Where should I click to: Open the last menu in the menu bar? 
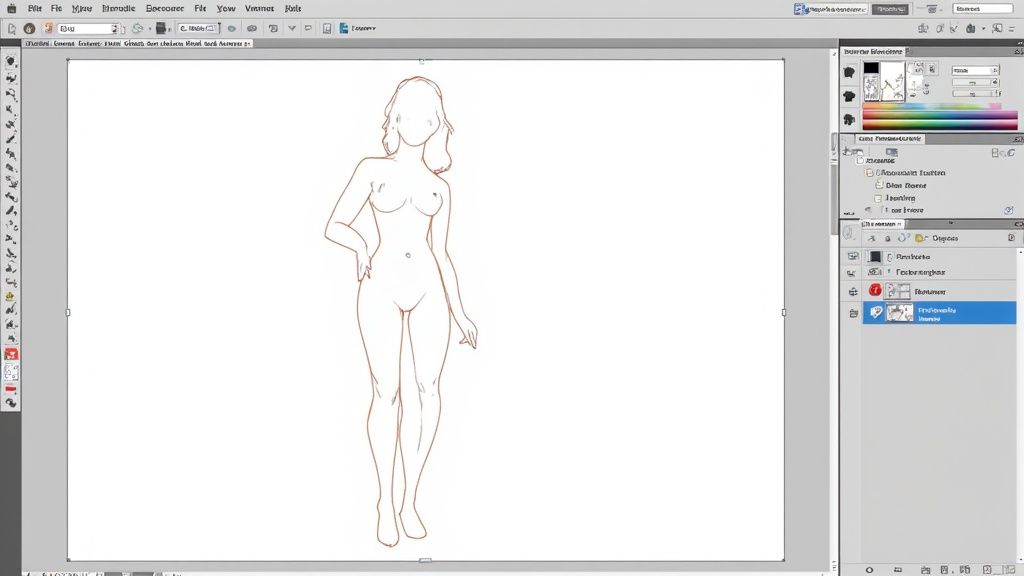[x=292, y=8]
